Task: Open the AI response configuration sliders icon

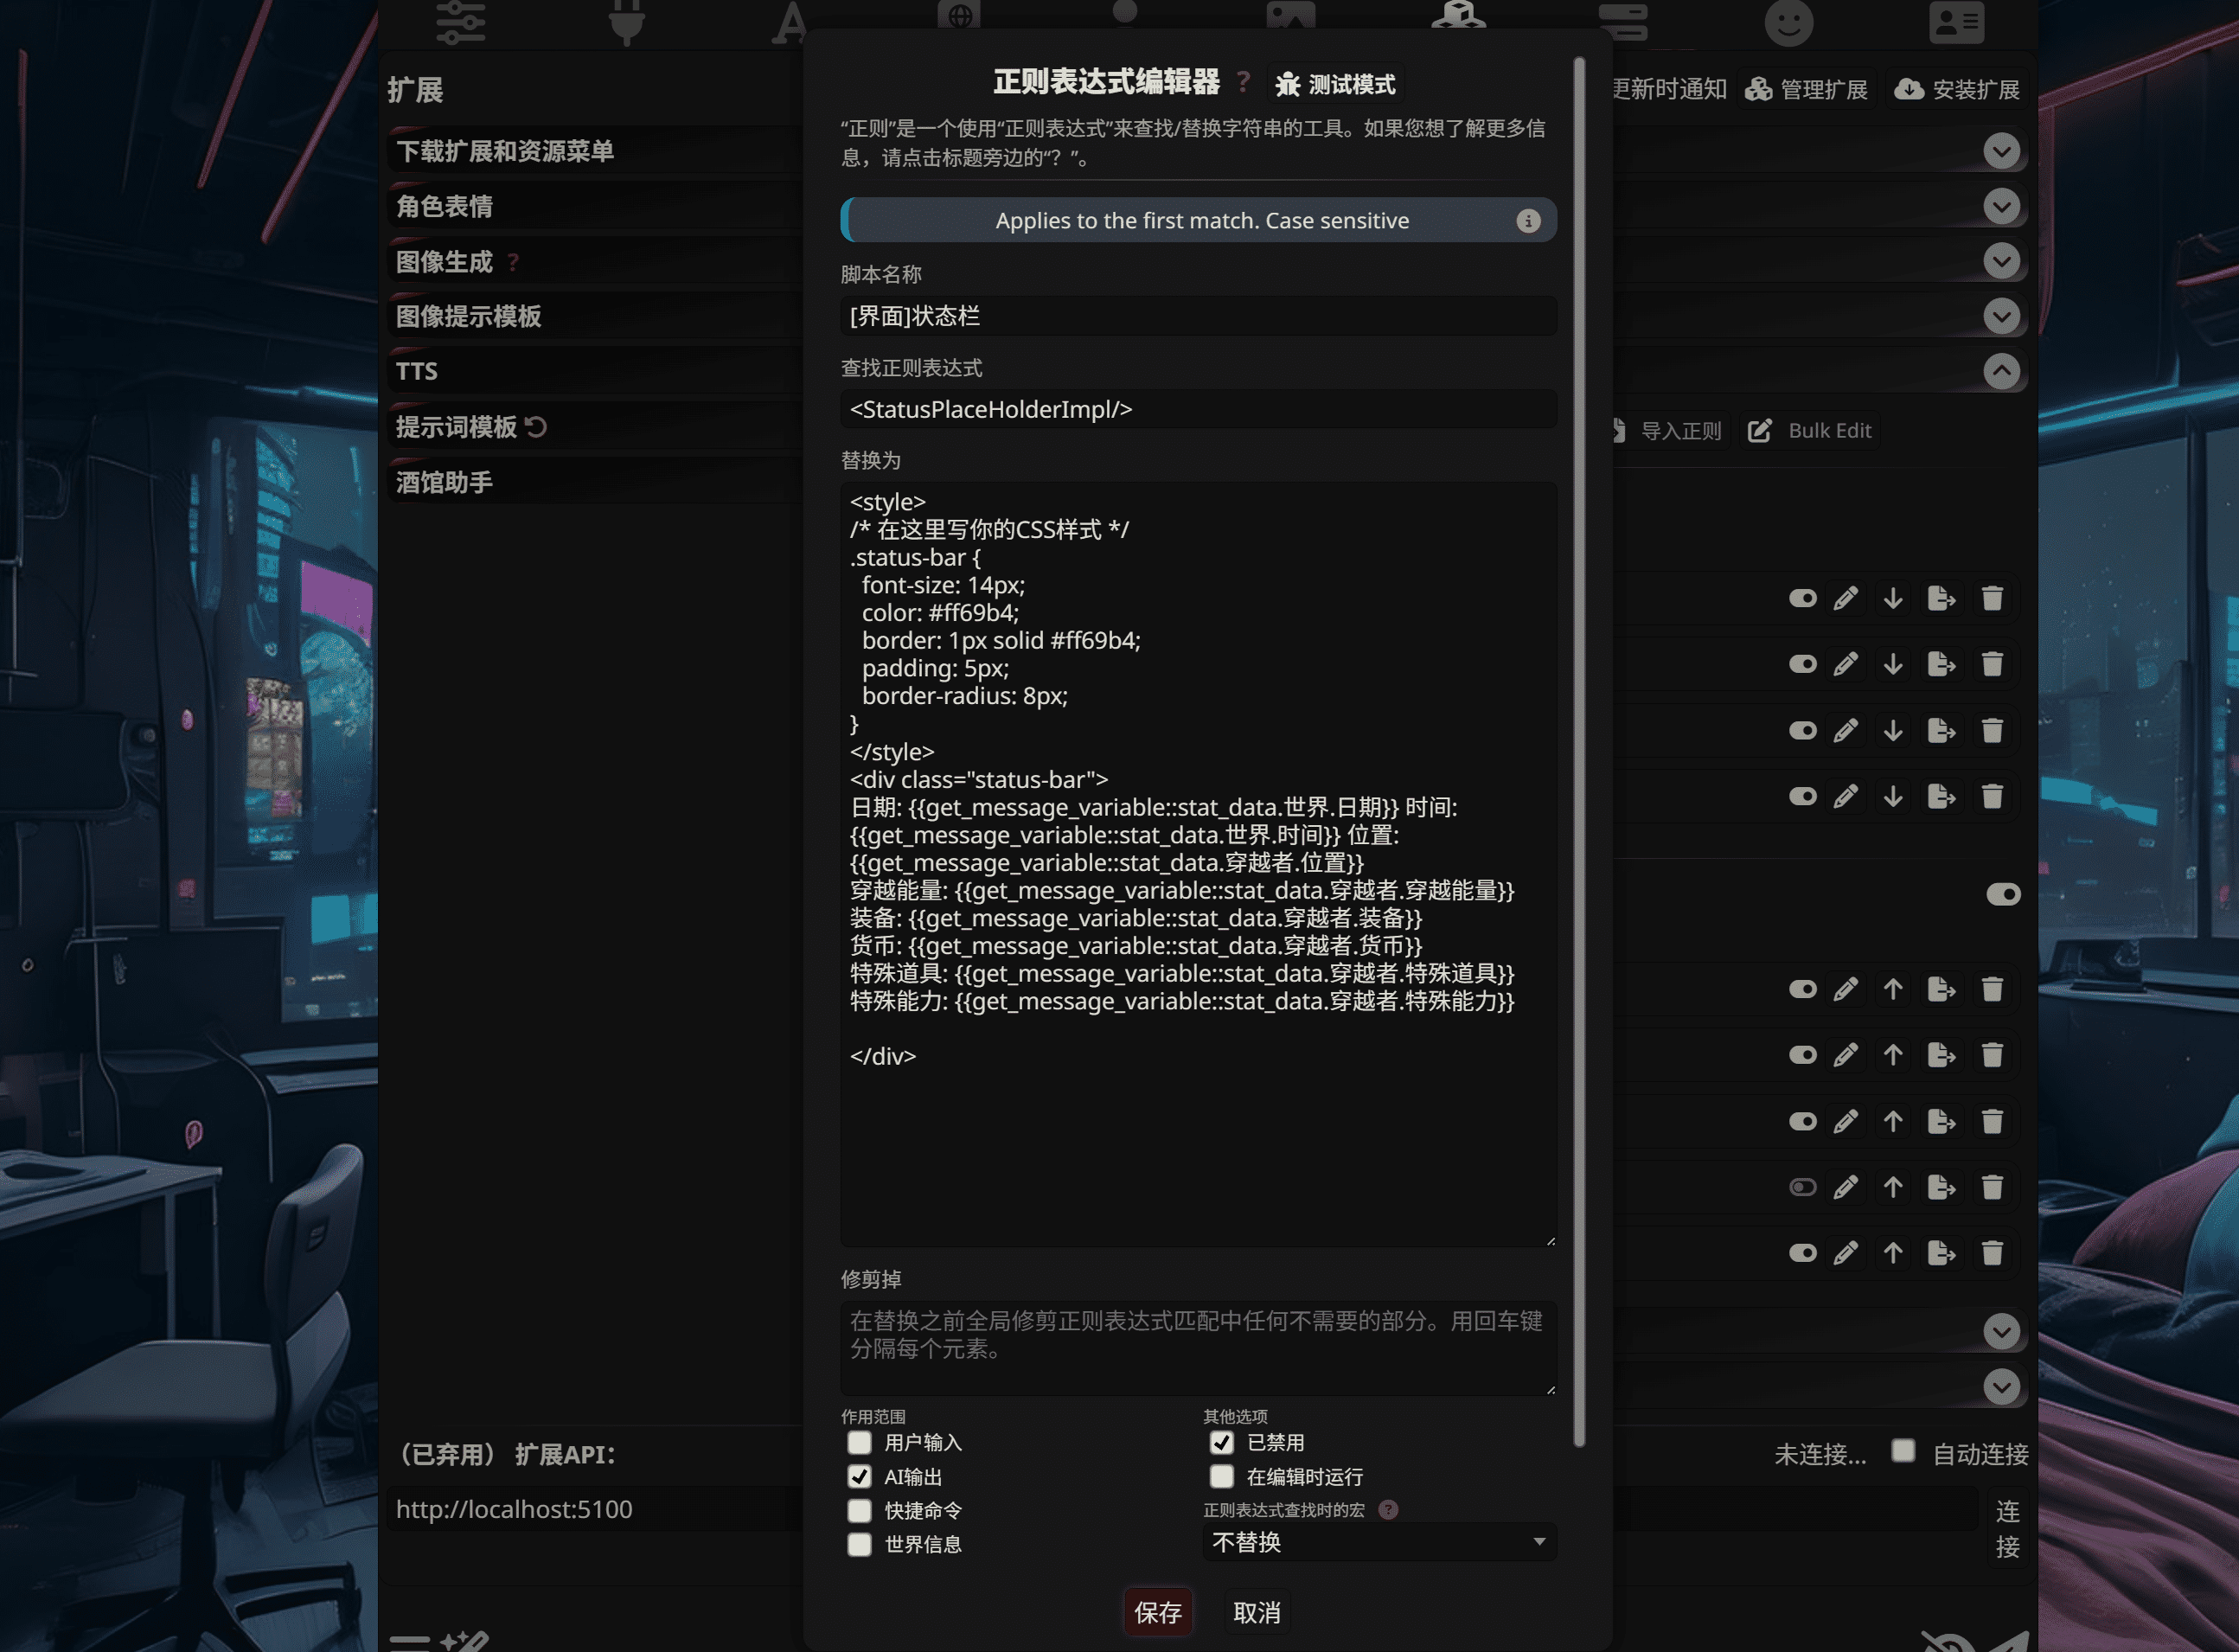Action: [x=461, y=22]
